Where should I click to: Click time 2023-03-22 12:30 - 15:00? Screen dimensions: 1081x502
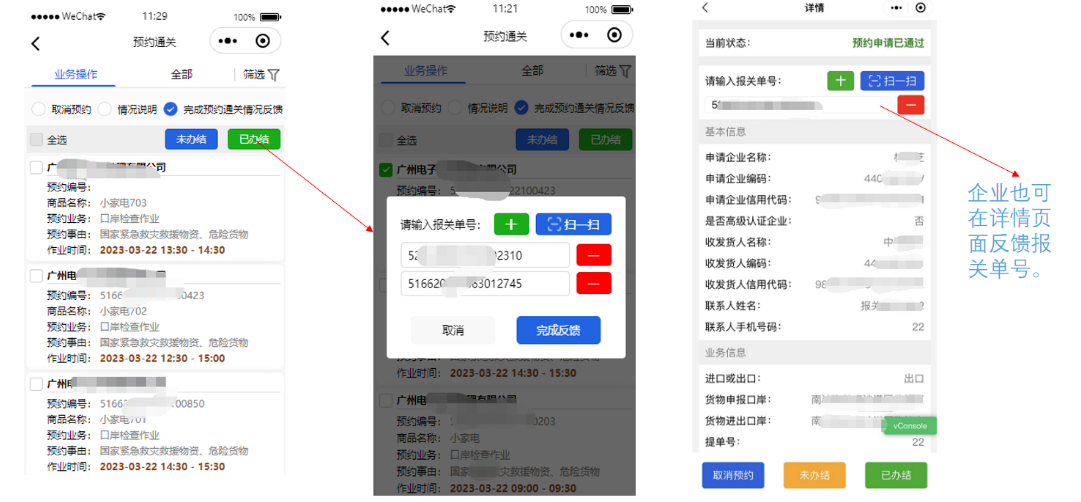[163, 358]
